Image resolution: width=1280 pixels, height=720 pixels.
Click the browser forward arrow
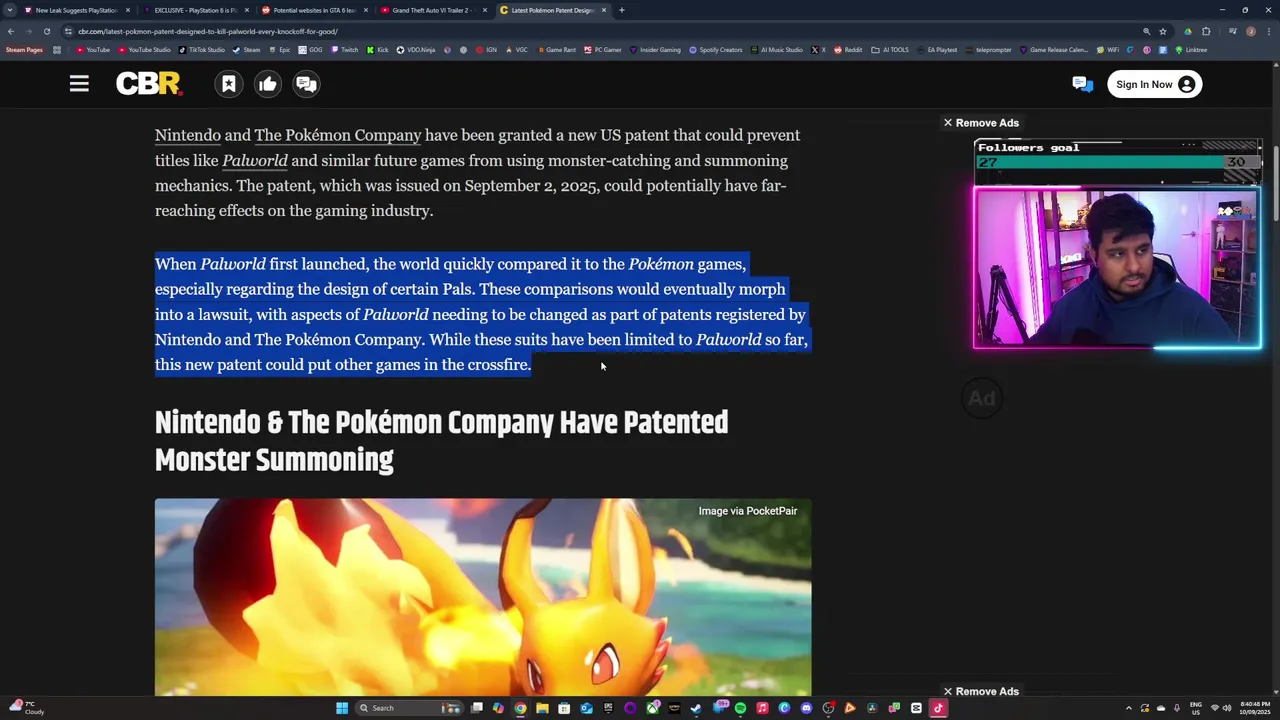tap(29, 31)
